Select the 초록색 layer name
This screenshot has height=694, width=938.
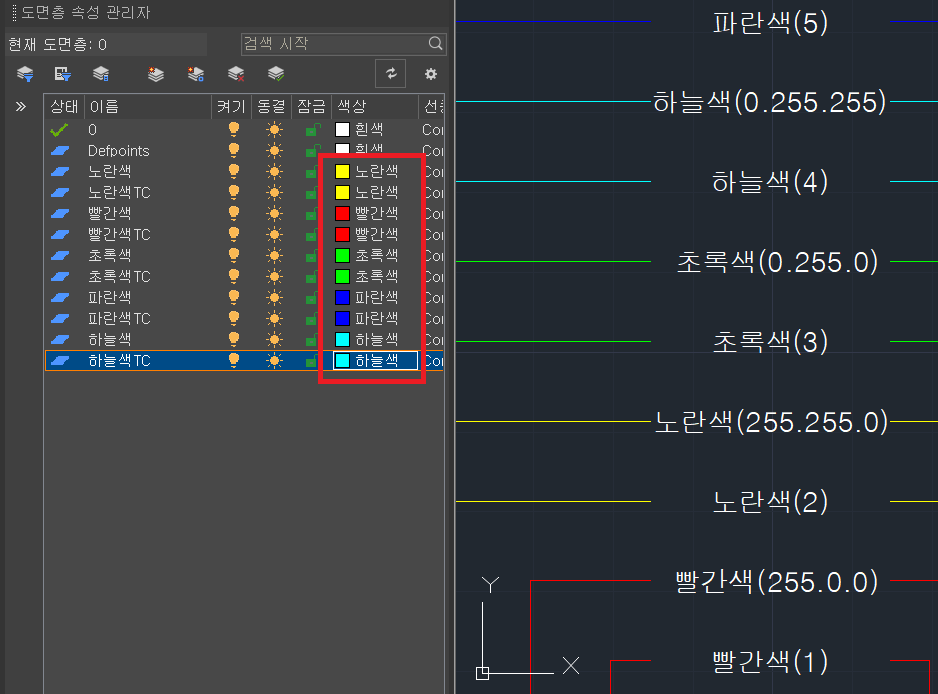point(109,255)
